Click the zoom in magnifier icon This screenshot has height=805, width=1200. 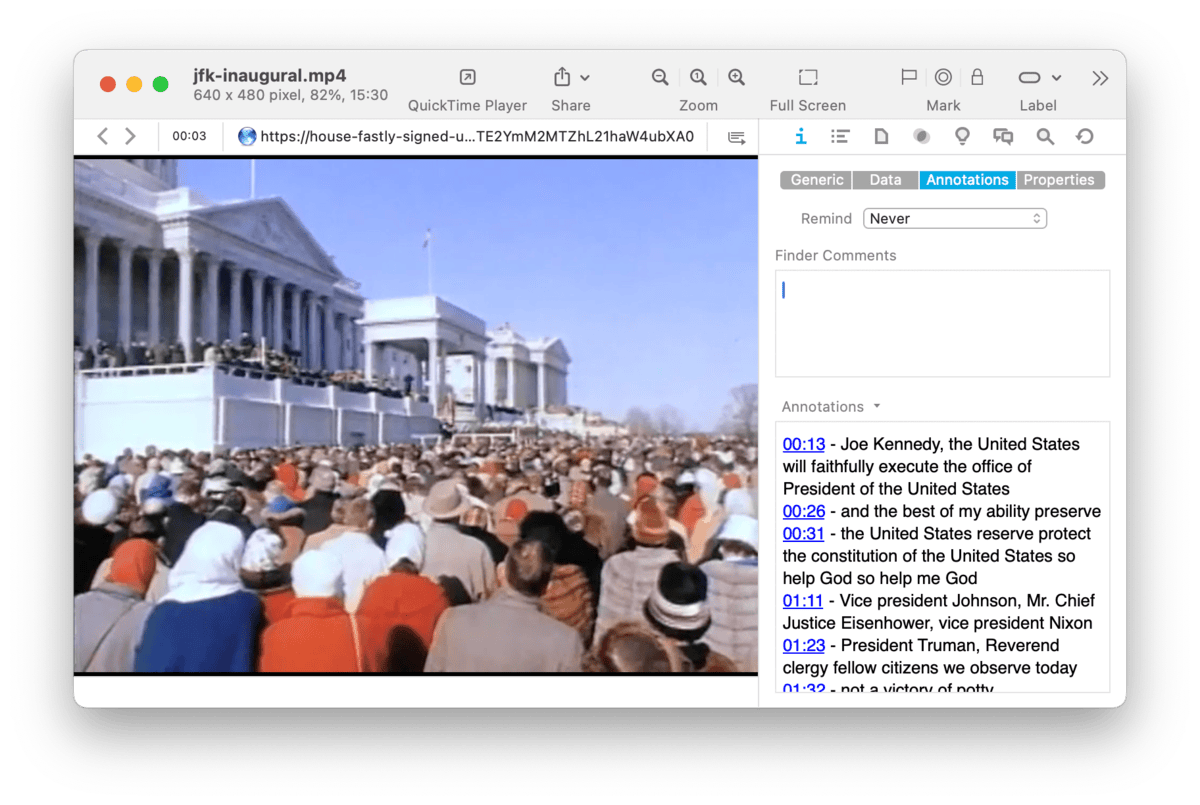[736, 78]
